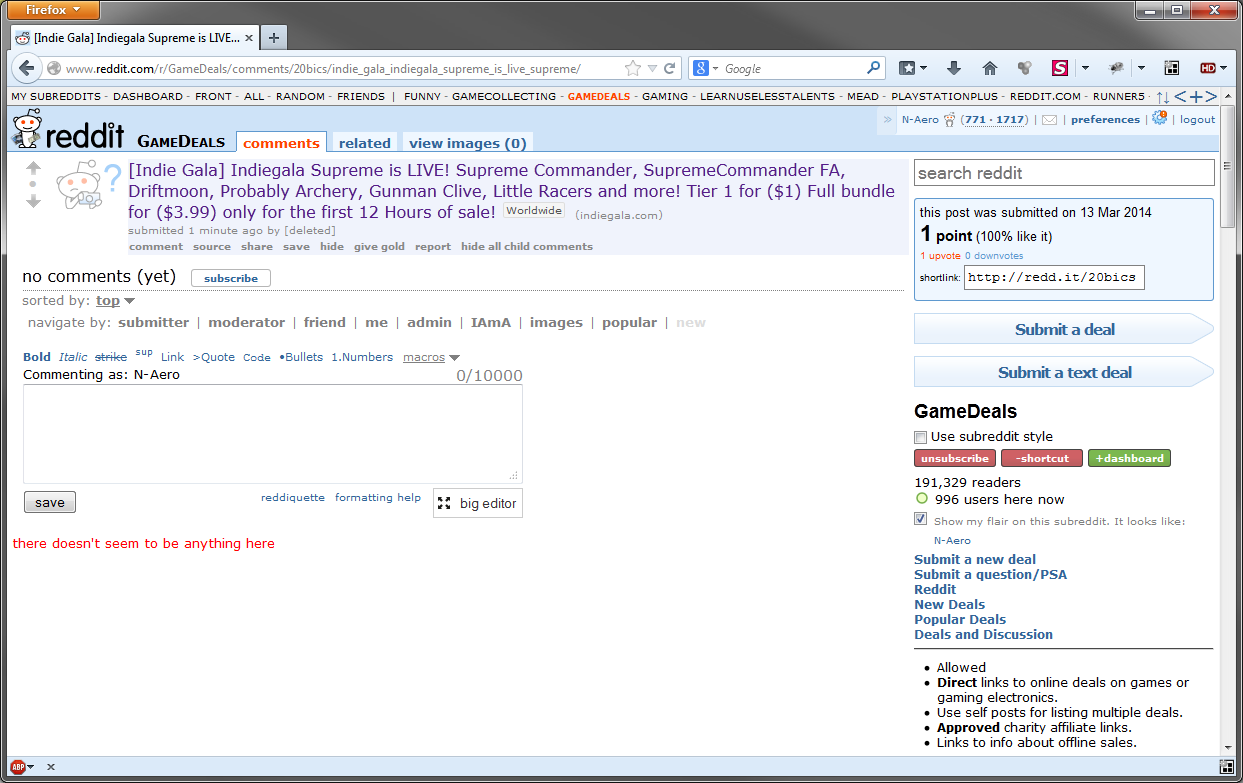Click the +dashboard button
This screenshot has height=783, width=1243.
(x=1129, y=458)
